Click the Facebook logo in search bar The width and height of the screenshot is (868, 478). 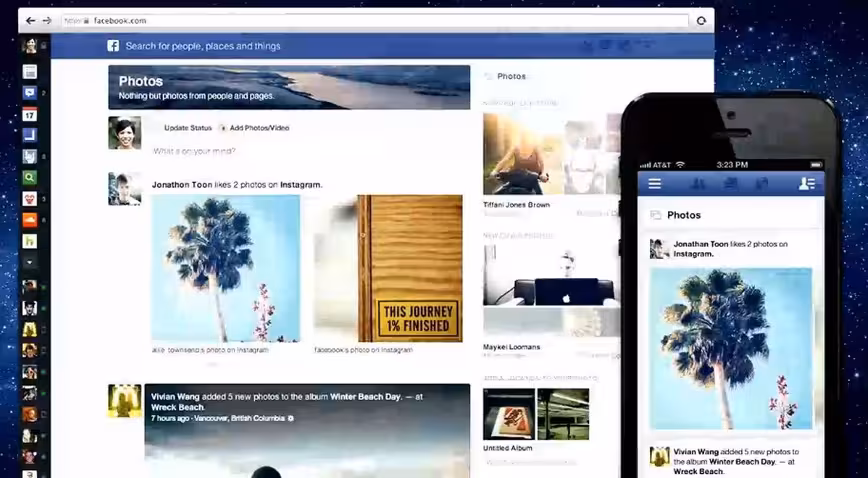pyautogui.click(x=113, y=46)
